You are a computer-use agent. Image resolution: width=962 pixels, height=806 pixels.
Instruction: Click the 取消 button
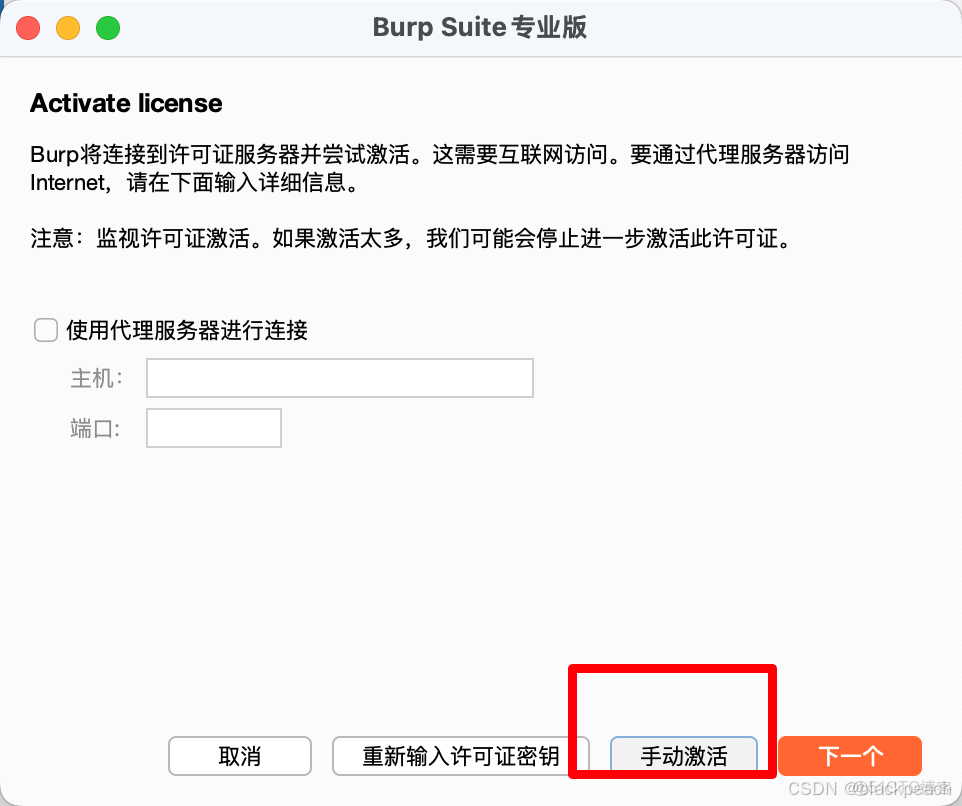tap(240, 757)
